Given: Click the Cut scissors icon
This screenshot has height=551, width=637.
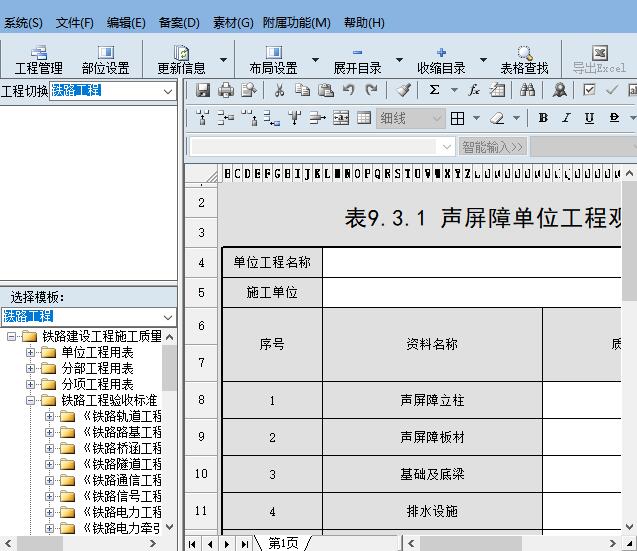Looking at the screenshot, I should (x=279, y=90).
